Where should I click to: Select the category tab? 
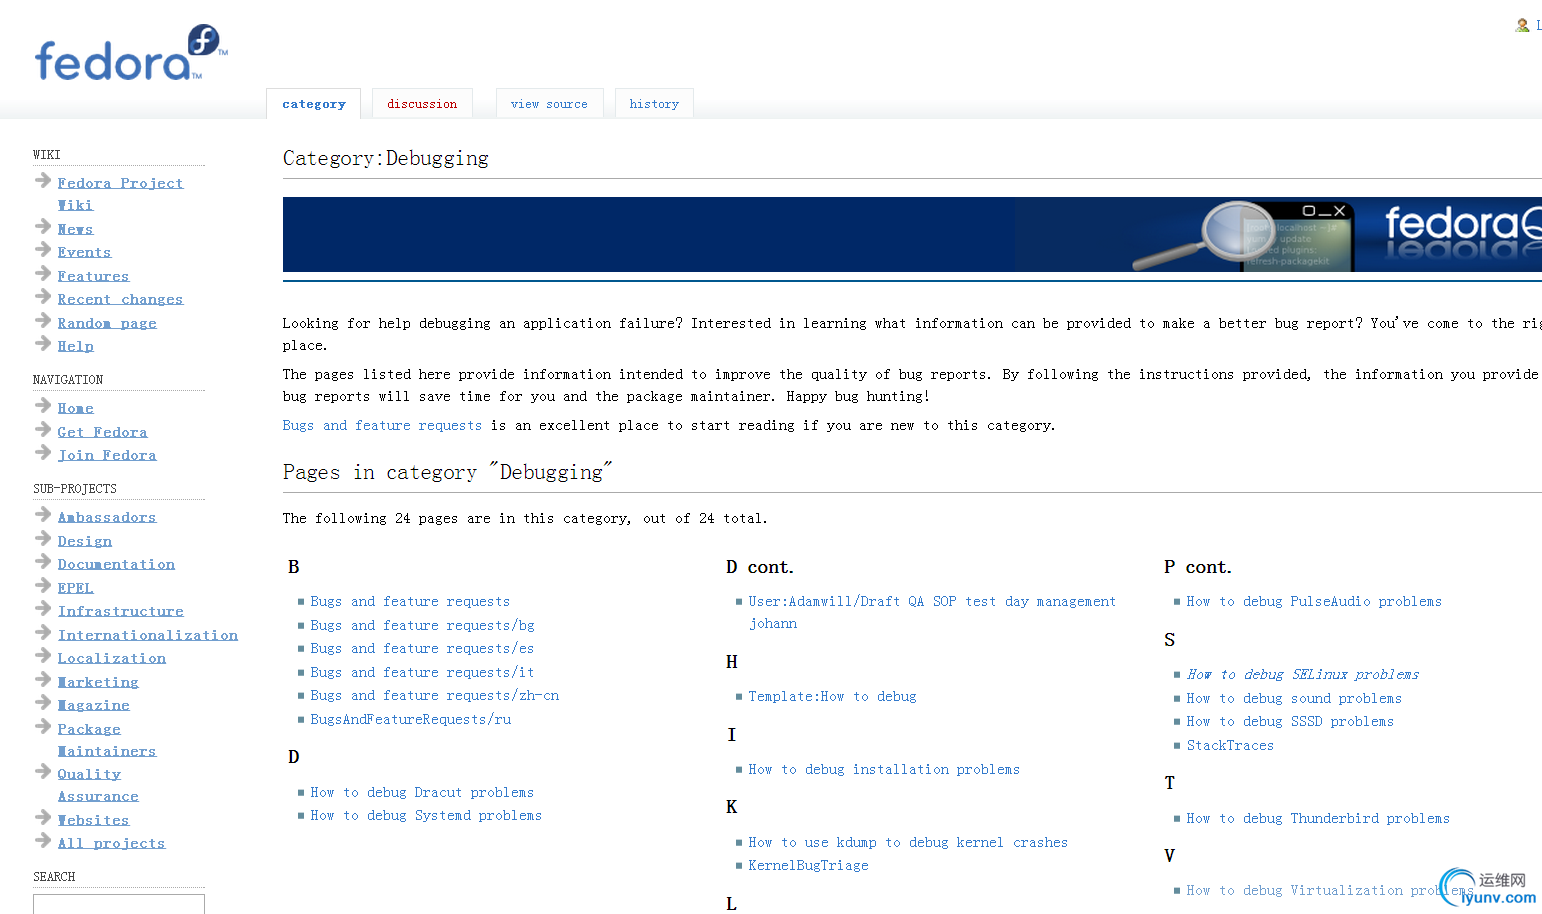pyautogui.click(x=314, y=104)
